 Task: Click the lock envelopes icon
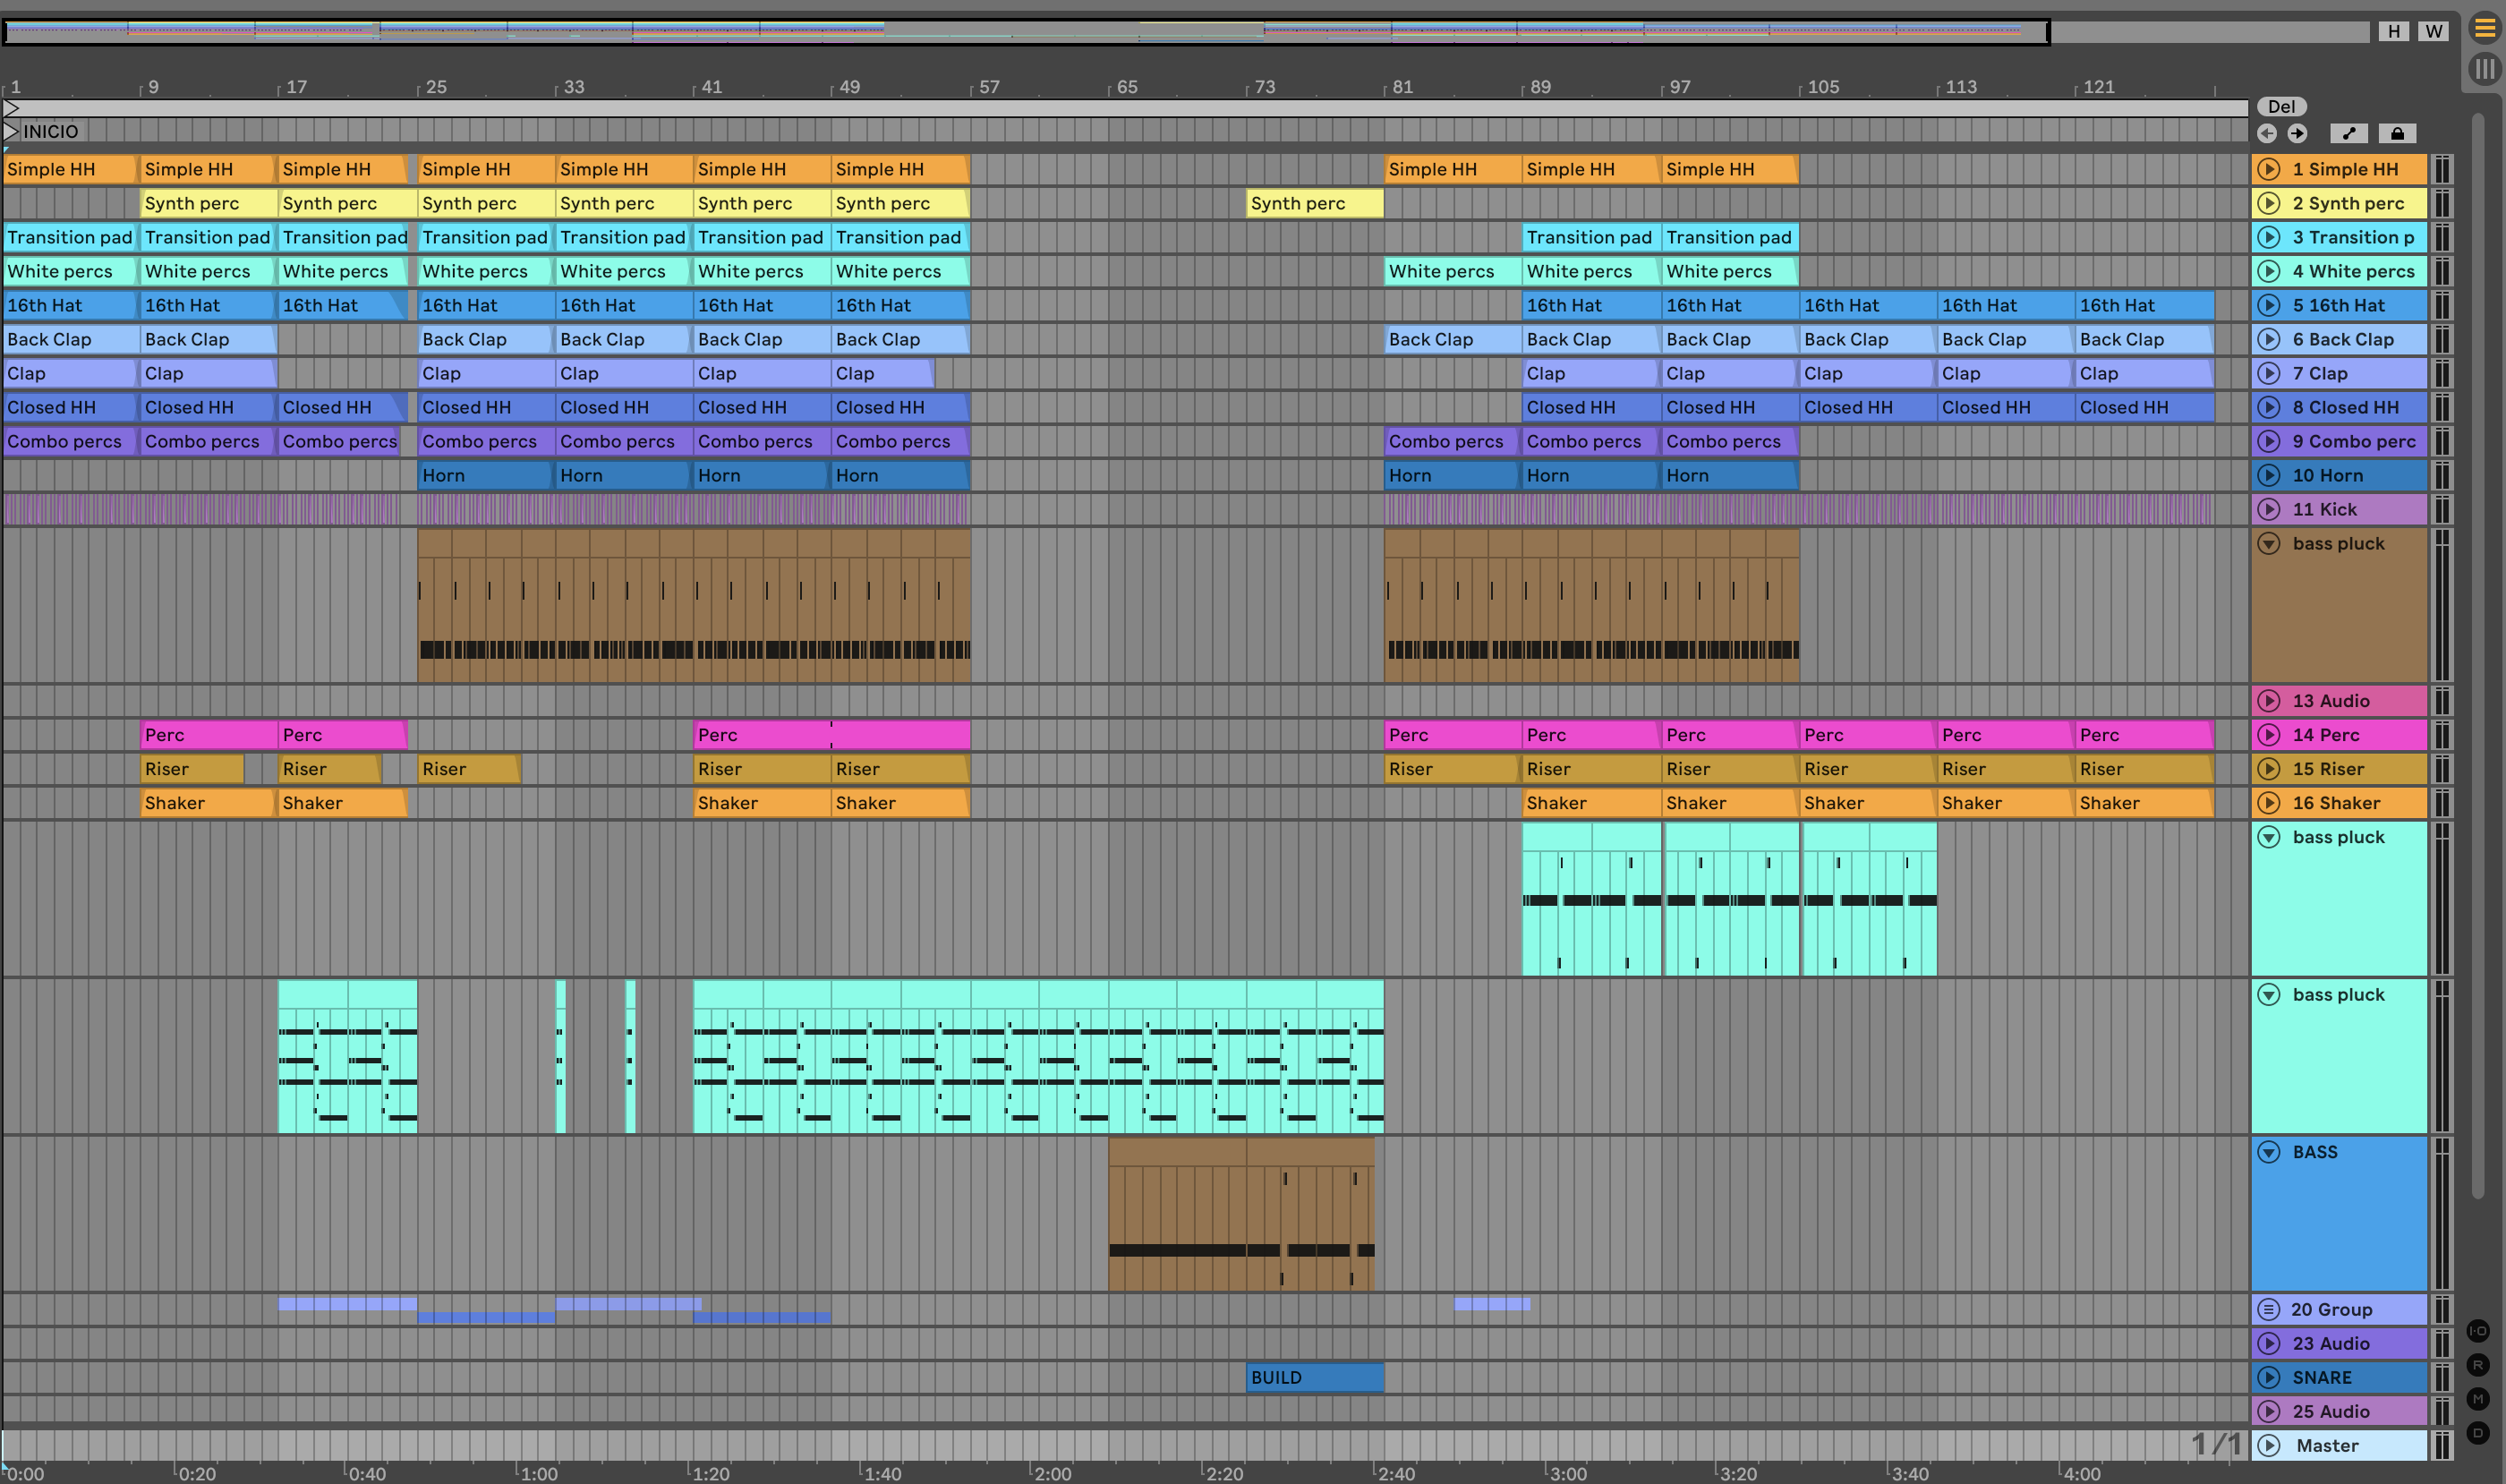click(2397, 133)
